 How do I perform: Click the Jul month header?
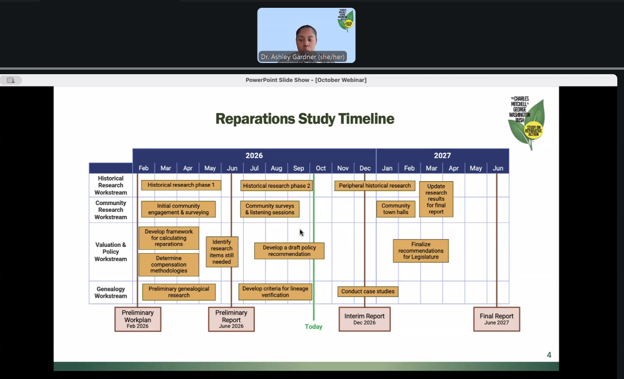(254, 168)
